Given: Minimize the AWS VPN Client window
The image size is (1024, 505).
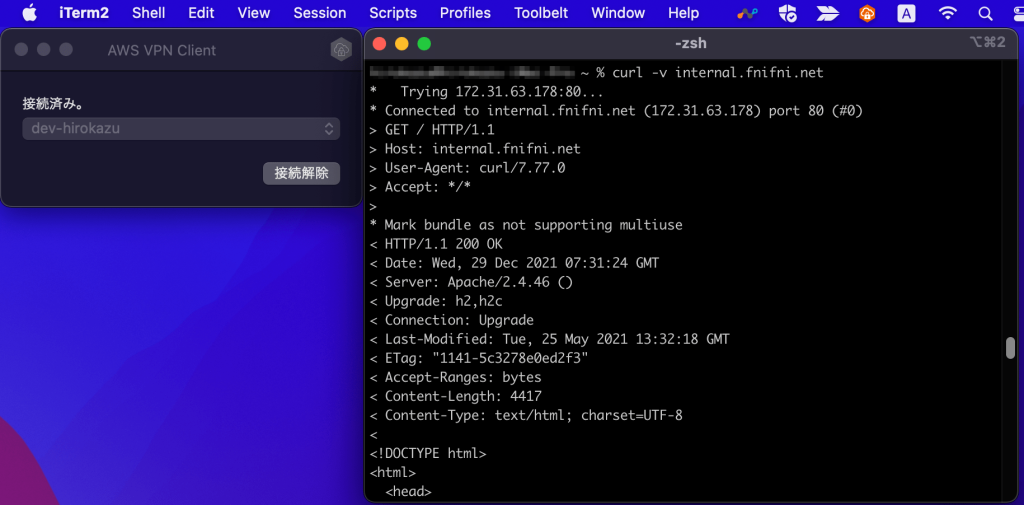Looking at the screenshot, I should pos(44,50).
